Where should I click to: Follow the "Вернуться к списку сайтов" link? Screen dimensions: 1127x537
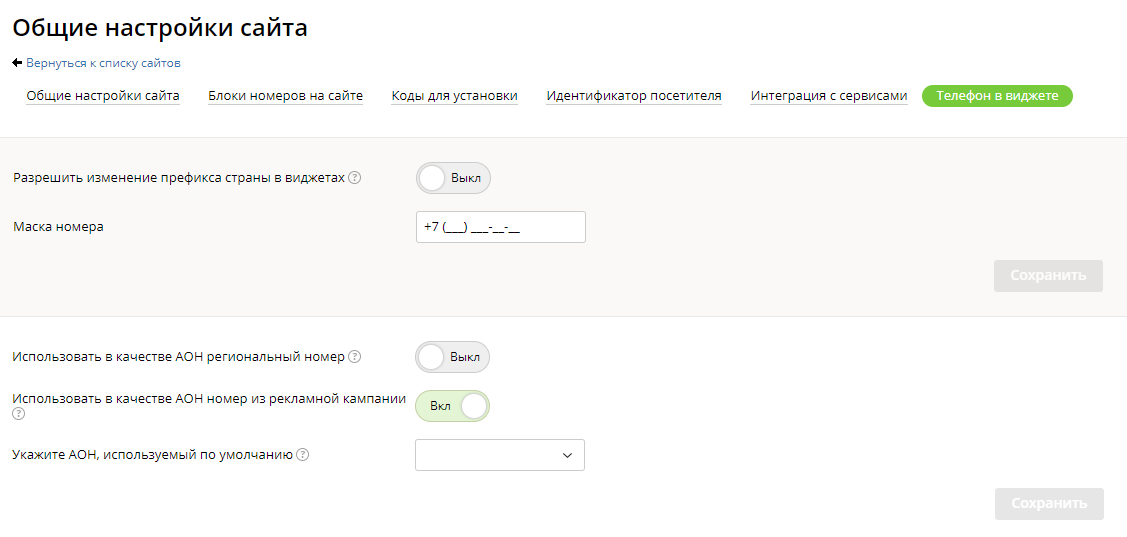pos(103,63)
